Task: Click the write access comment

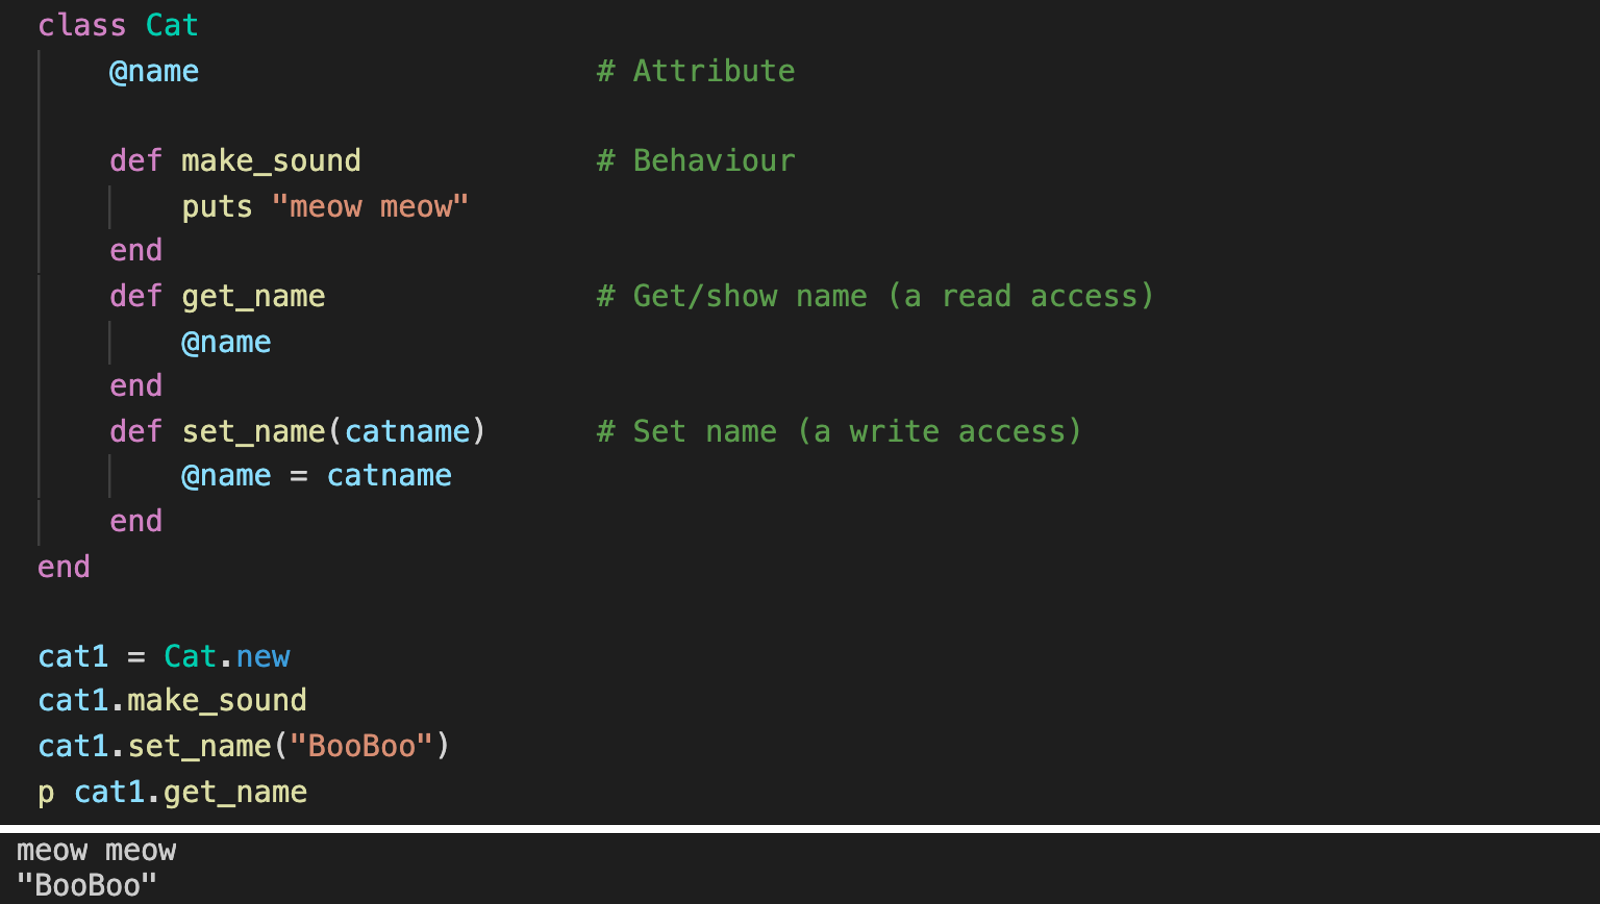Action: pos(840,432)
